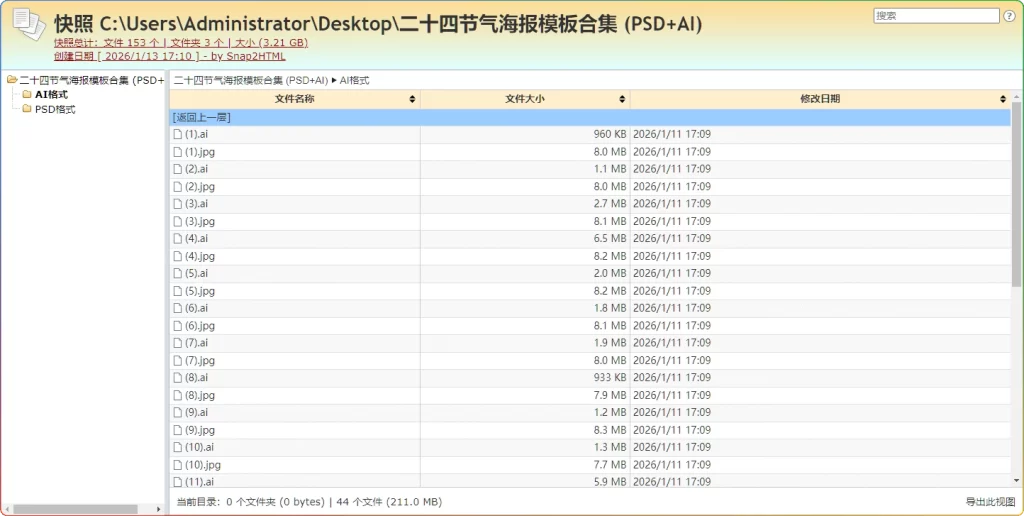Click the PSD格式 folder icon
Image resolution: width=1024 pixels, height=516 pixels.
coord(27,109)
